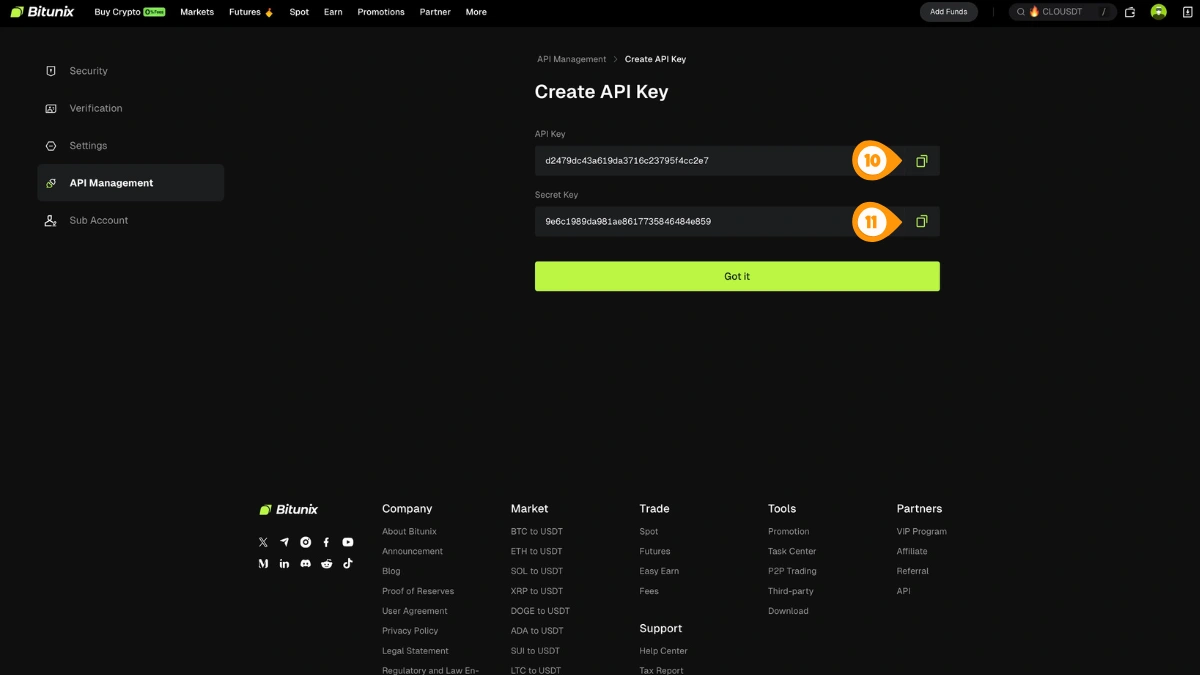Open the wallet icon in header

[1130, 12]
